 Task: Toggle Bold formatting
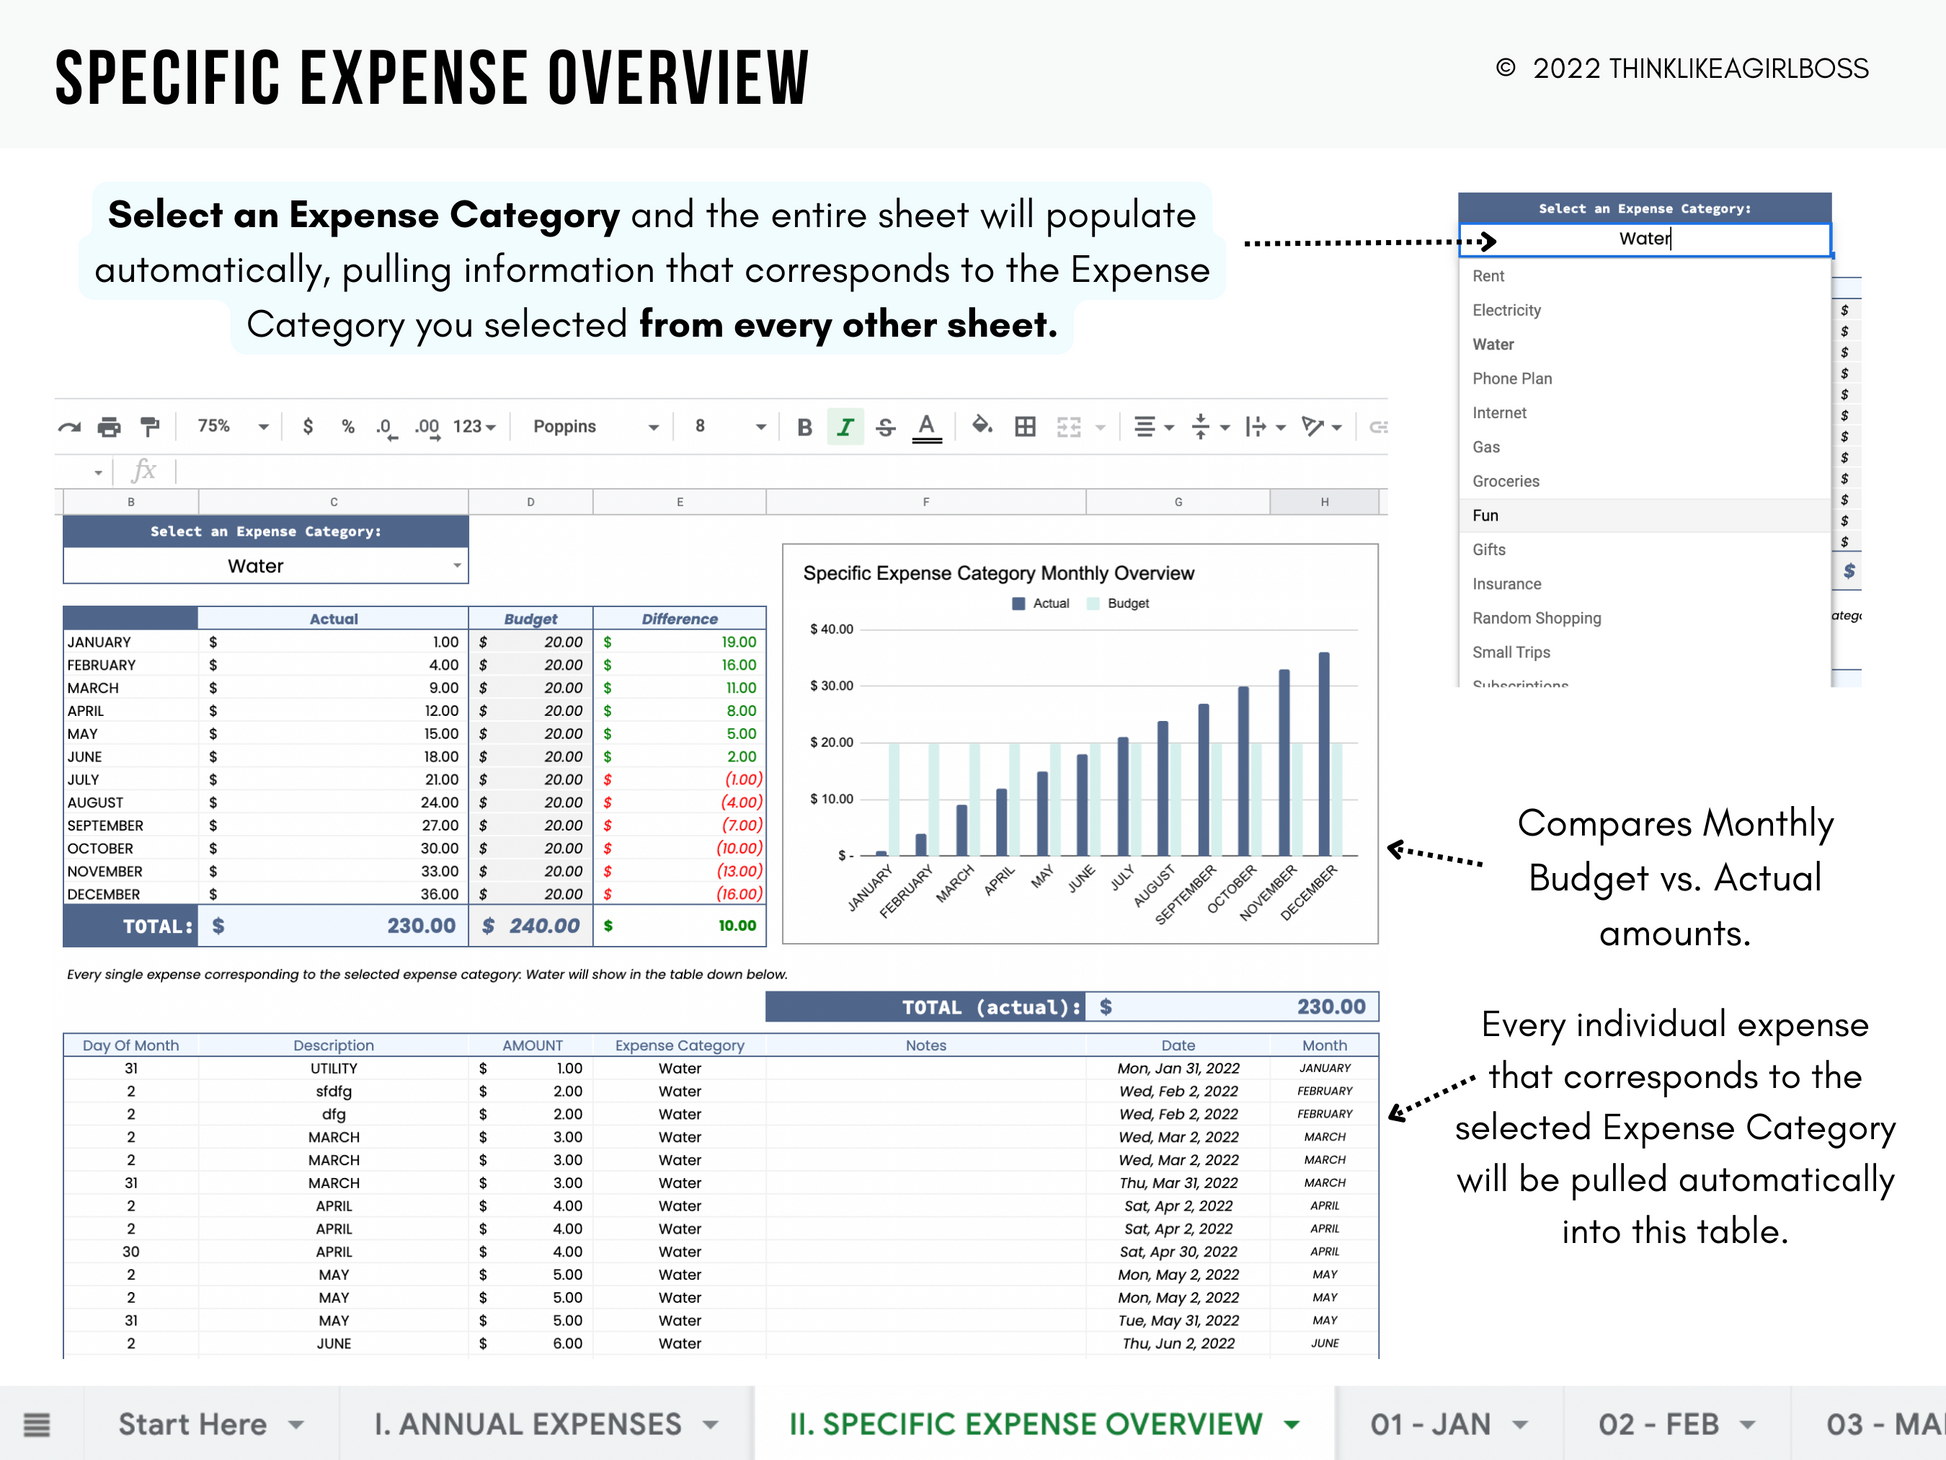pos(804,427)
